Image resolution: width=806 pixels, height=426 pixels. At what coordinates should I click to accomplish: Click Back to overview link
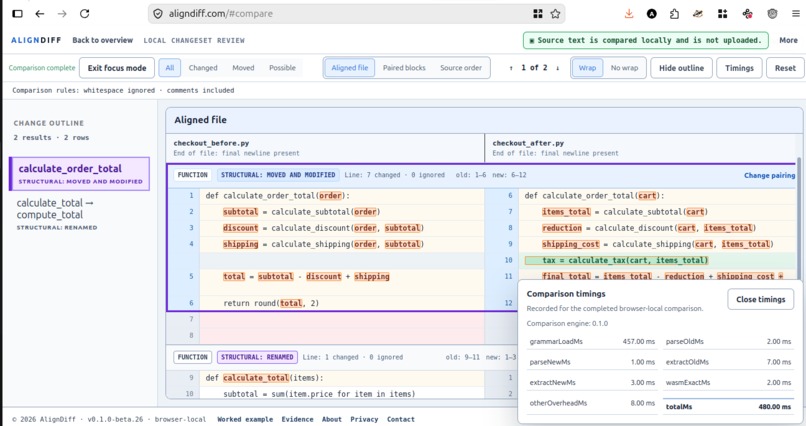point(102,40)
